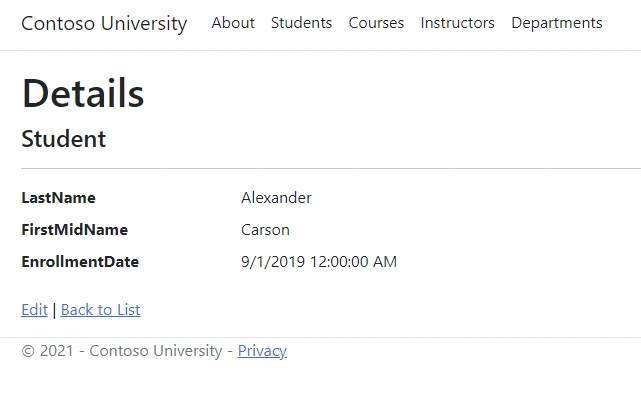The image size is (641, 393).
Task: Click the pipe separator beside Edit
Action: coord(54,310)
